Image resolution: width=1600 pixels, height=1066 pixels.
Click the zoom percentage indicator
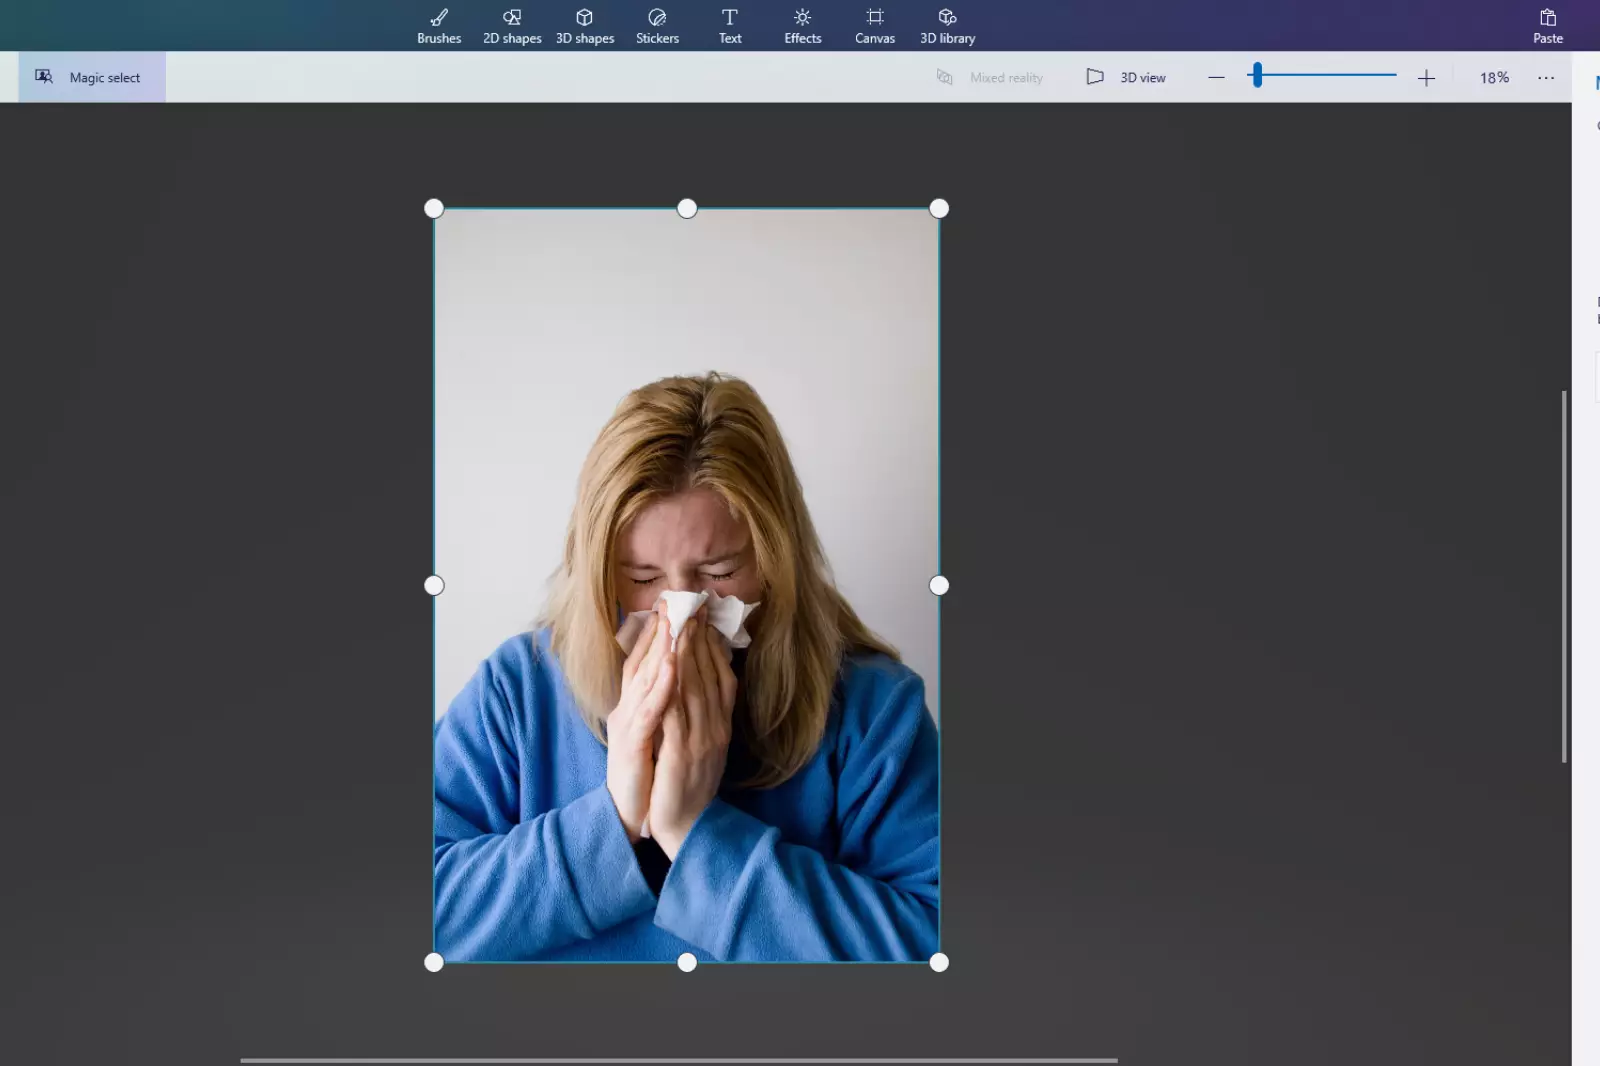1493,77
